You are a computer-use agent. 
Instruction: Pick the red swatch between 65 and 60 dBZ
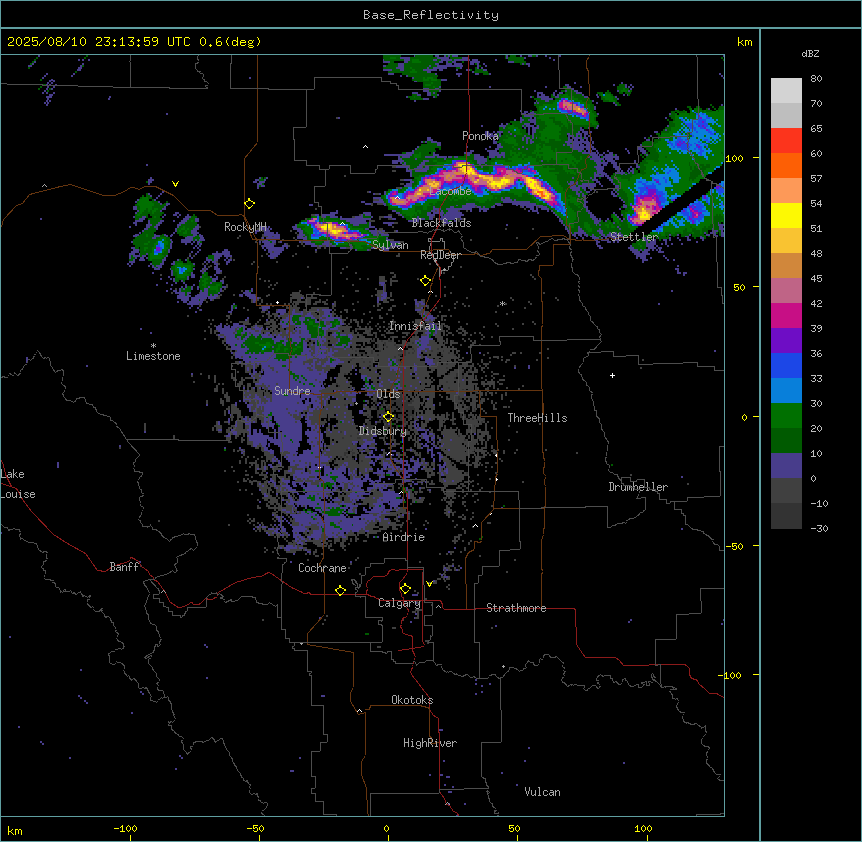(786, 141)
